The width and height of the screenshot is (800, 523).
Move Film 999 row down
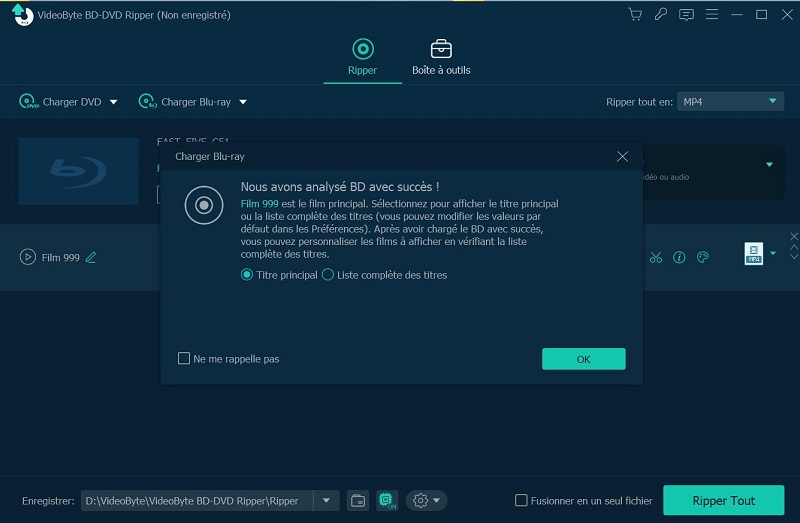[x=794, y=256]
